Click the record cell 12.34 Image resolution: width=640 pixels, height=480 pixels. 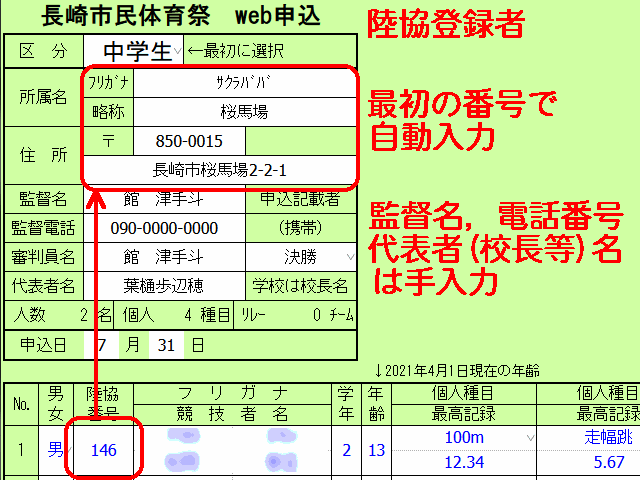[x=464, y=462]
